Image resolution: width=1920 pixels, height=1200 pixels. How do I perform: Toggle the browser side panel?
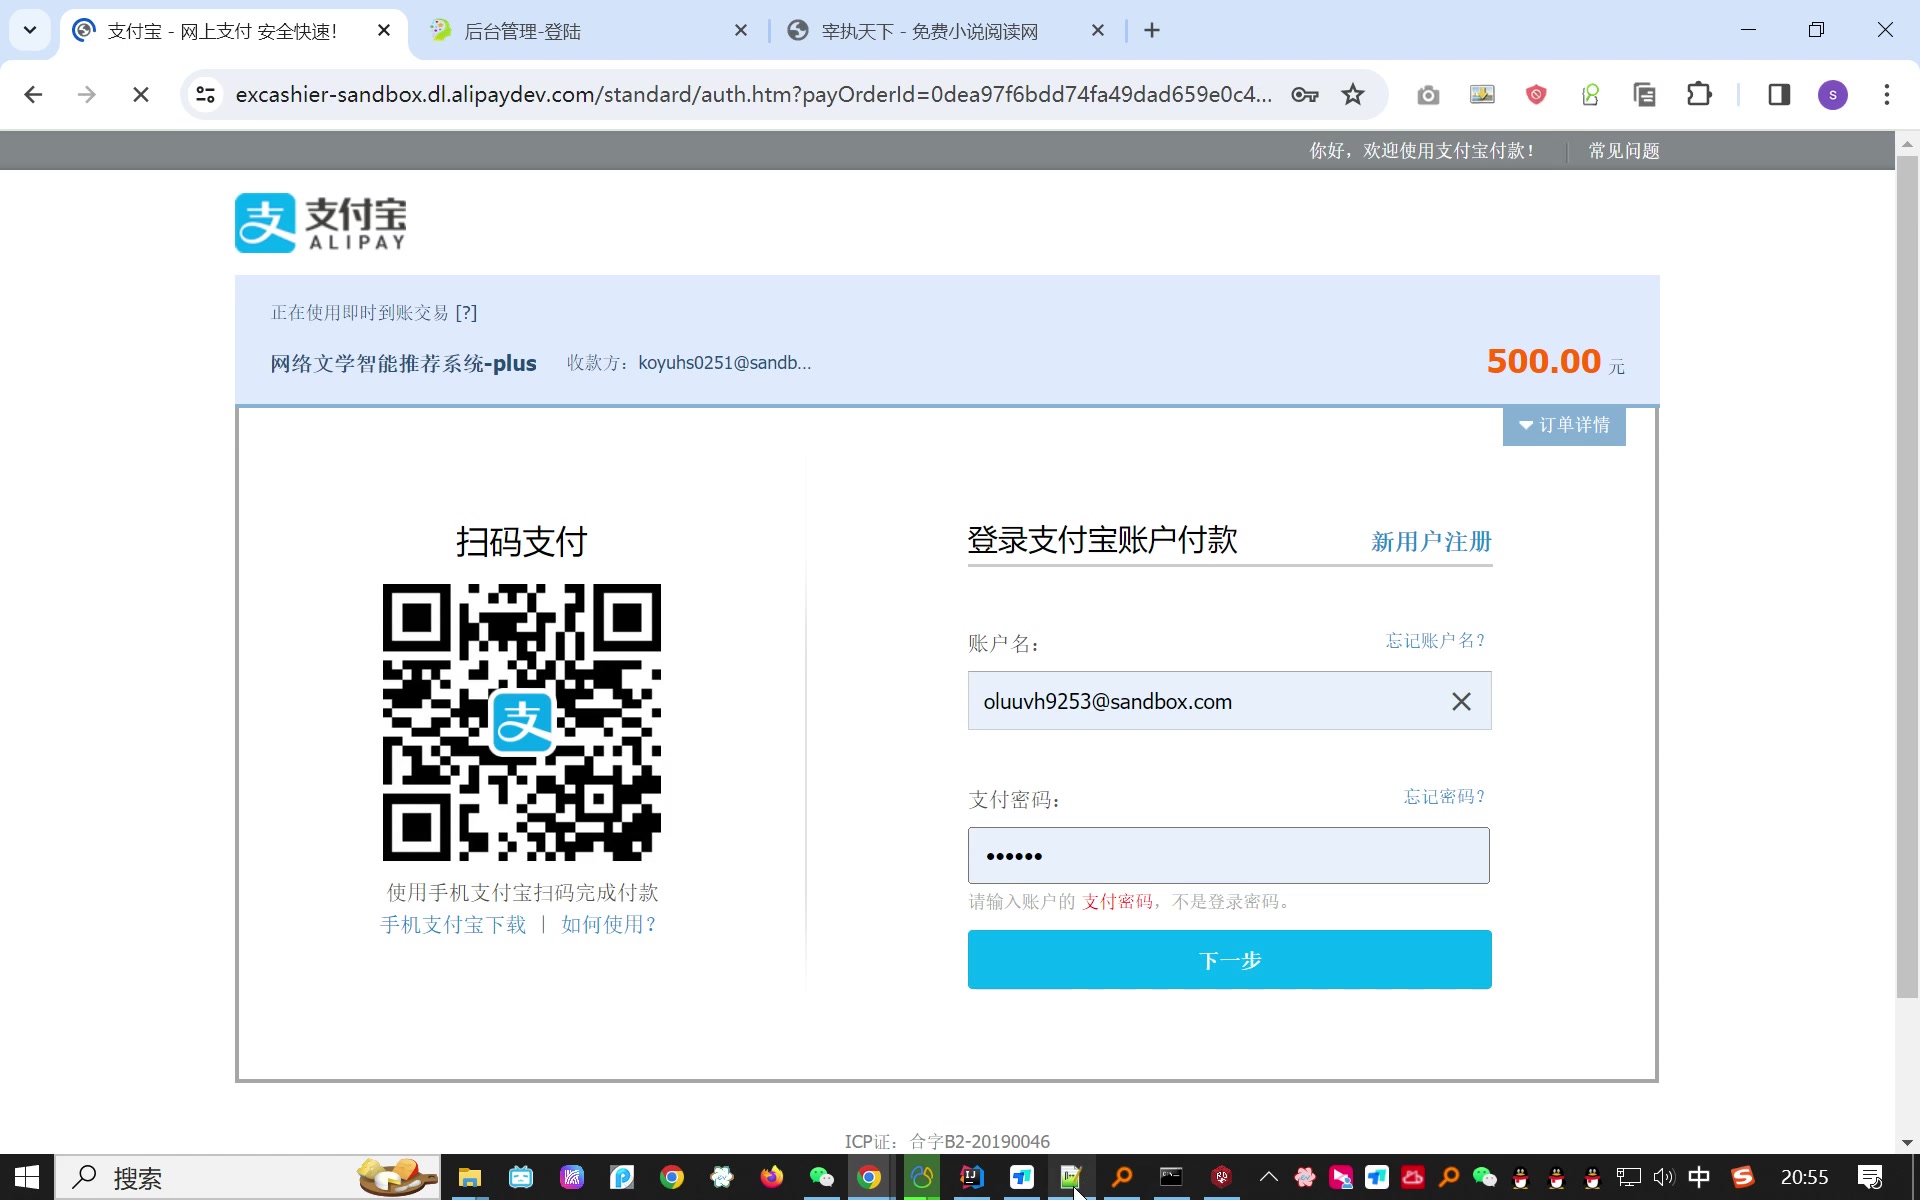click(x=1779, y=95)
